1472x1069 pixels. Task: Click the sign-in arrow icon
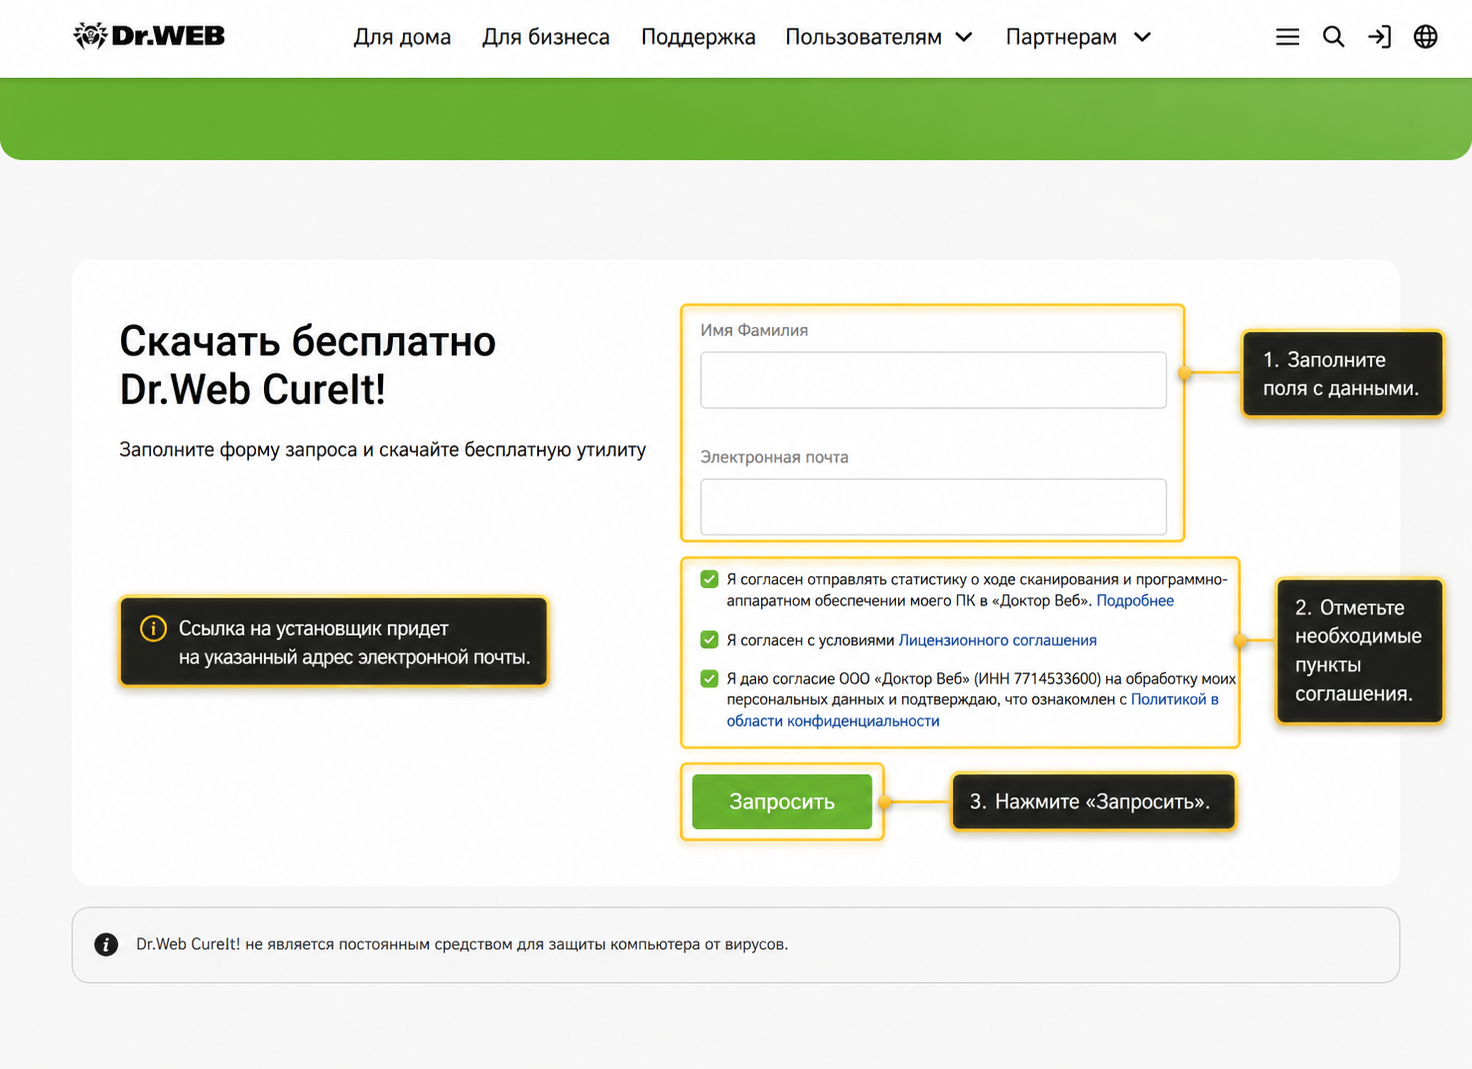(1379, 37)
